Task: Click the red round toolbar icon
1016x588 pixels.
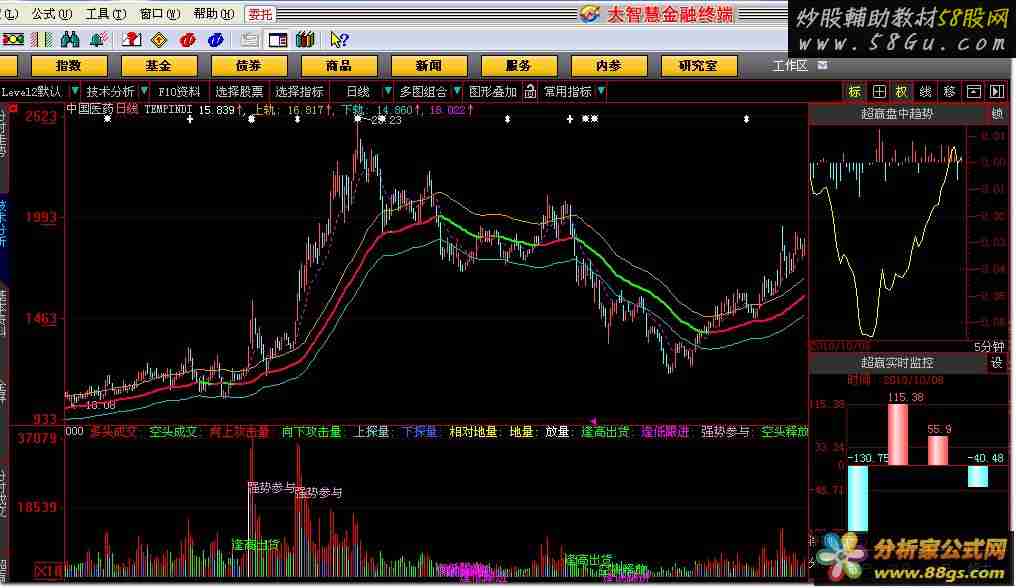Action: click(x=188, y=40)
